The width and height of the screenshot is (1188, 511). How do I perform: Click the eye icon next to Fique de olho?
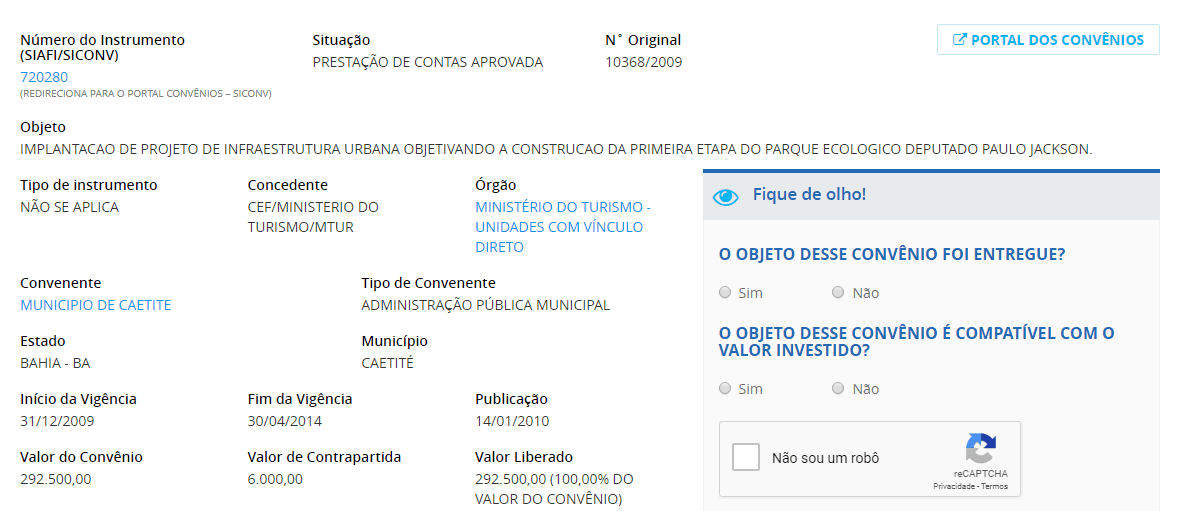726,196
